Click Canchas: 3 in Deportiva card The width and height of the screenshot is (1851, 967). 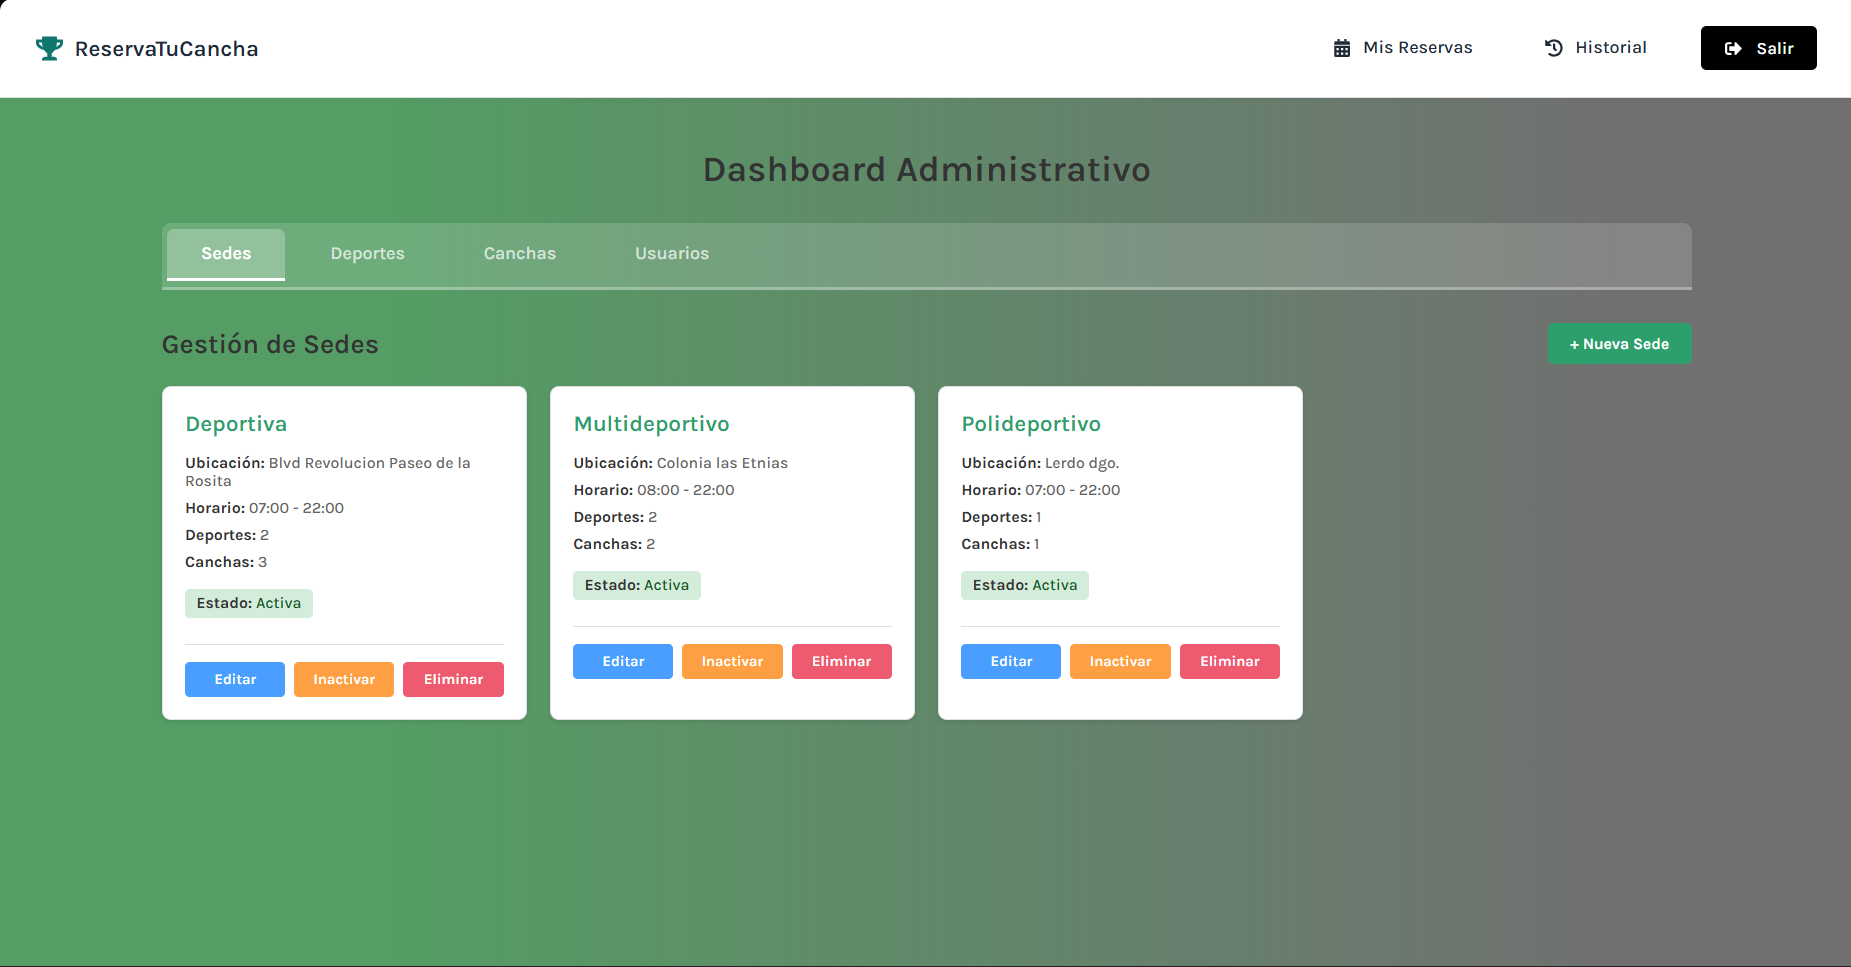226,562
